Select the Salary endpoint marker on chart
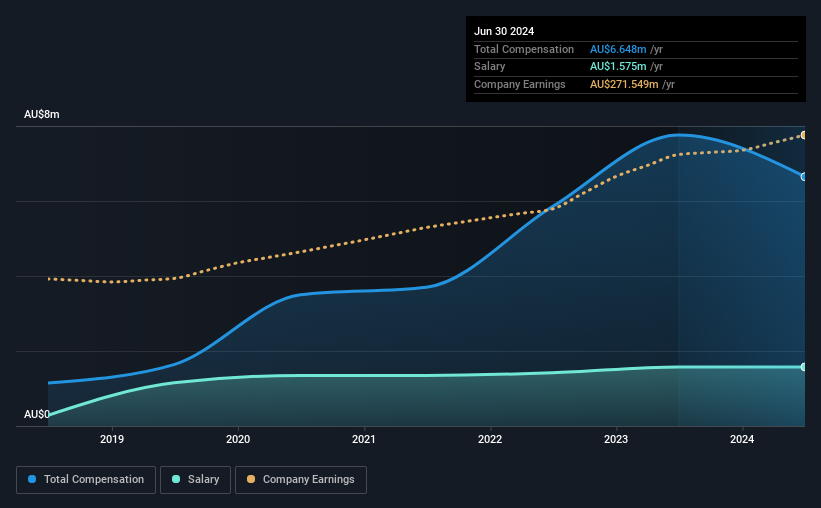 [x=804, y=367]
